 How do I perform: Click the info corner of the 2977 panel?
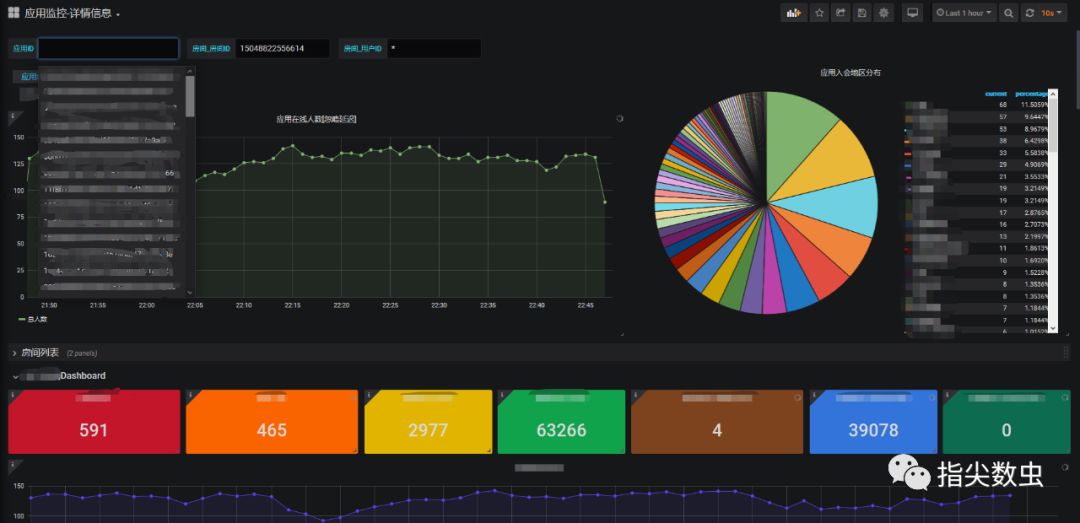pyautogui.click(x=369, y=395)
